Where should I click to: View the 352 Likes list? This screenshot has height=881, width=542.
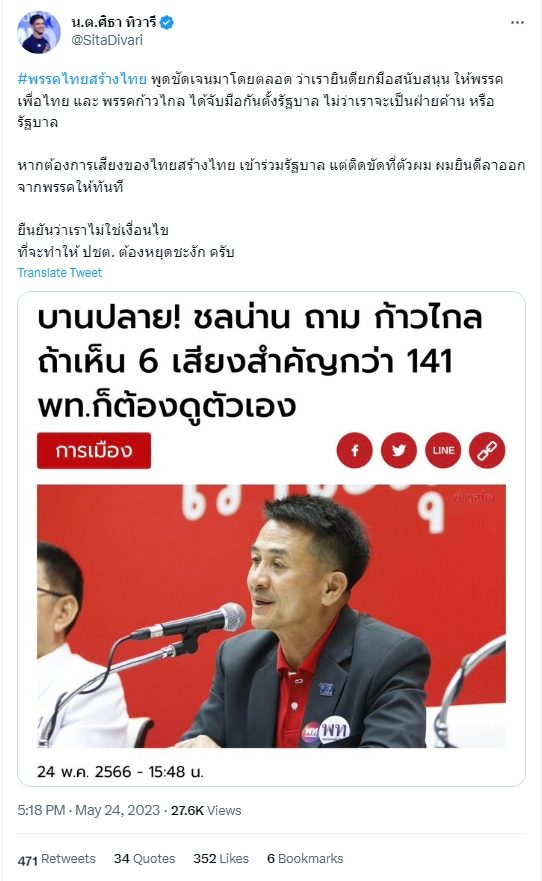click(221, 859)
